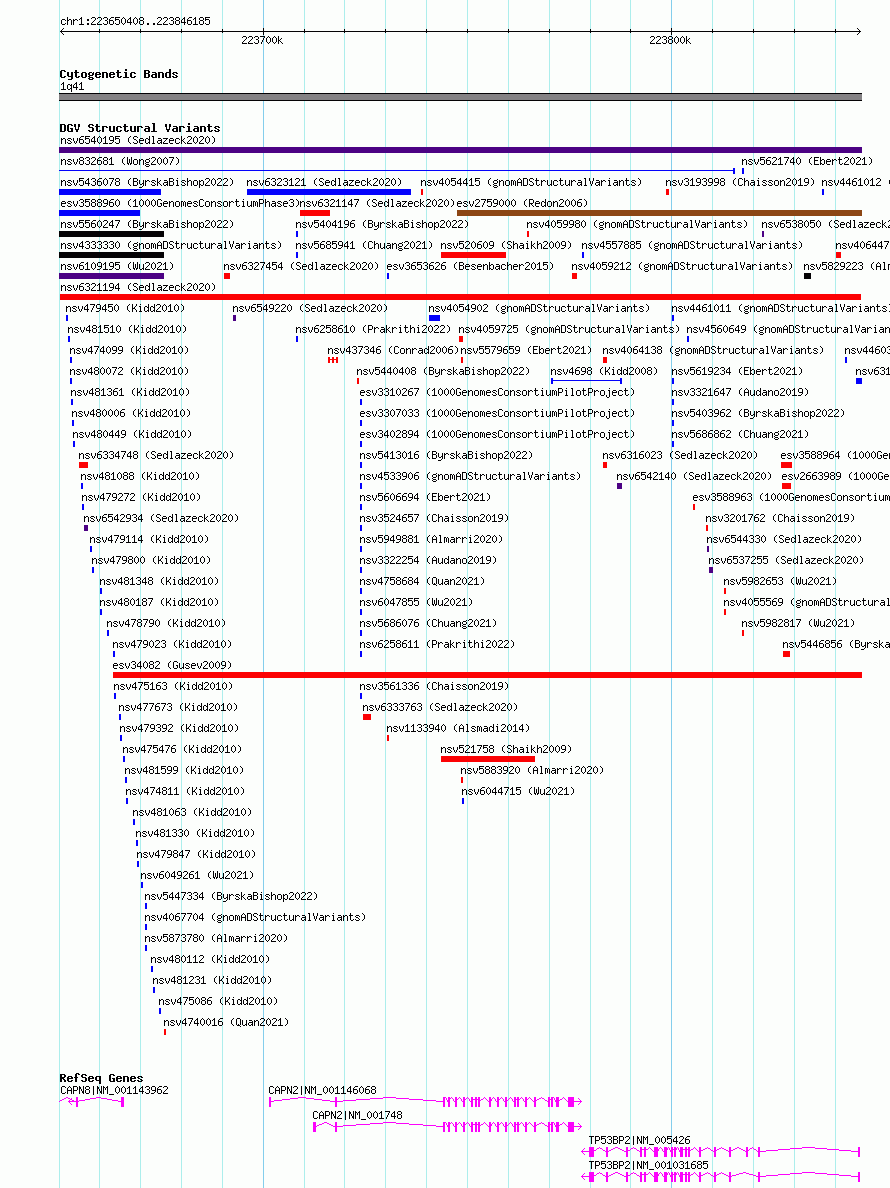Open the TP53BP2|NM_001031685 gene label
Image resolution: width=890 pixels, height=1188 pixels.
(648, 1166)
